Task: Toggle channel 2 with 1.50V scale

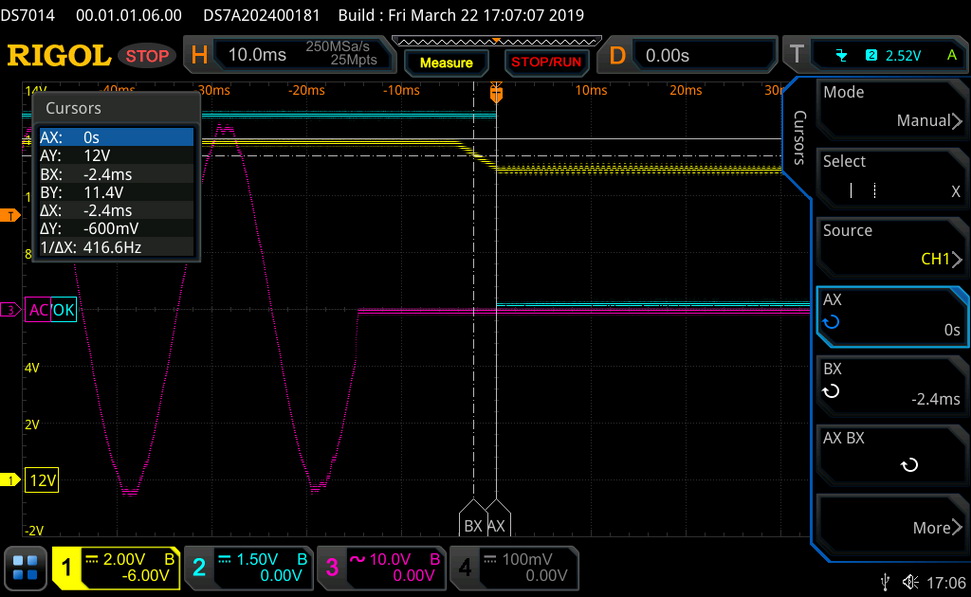Action: (249, 567)
